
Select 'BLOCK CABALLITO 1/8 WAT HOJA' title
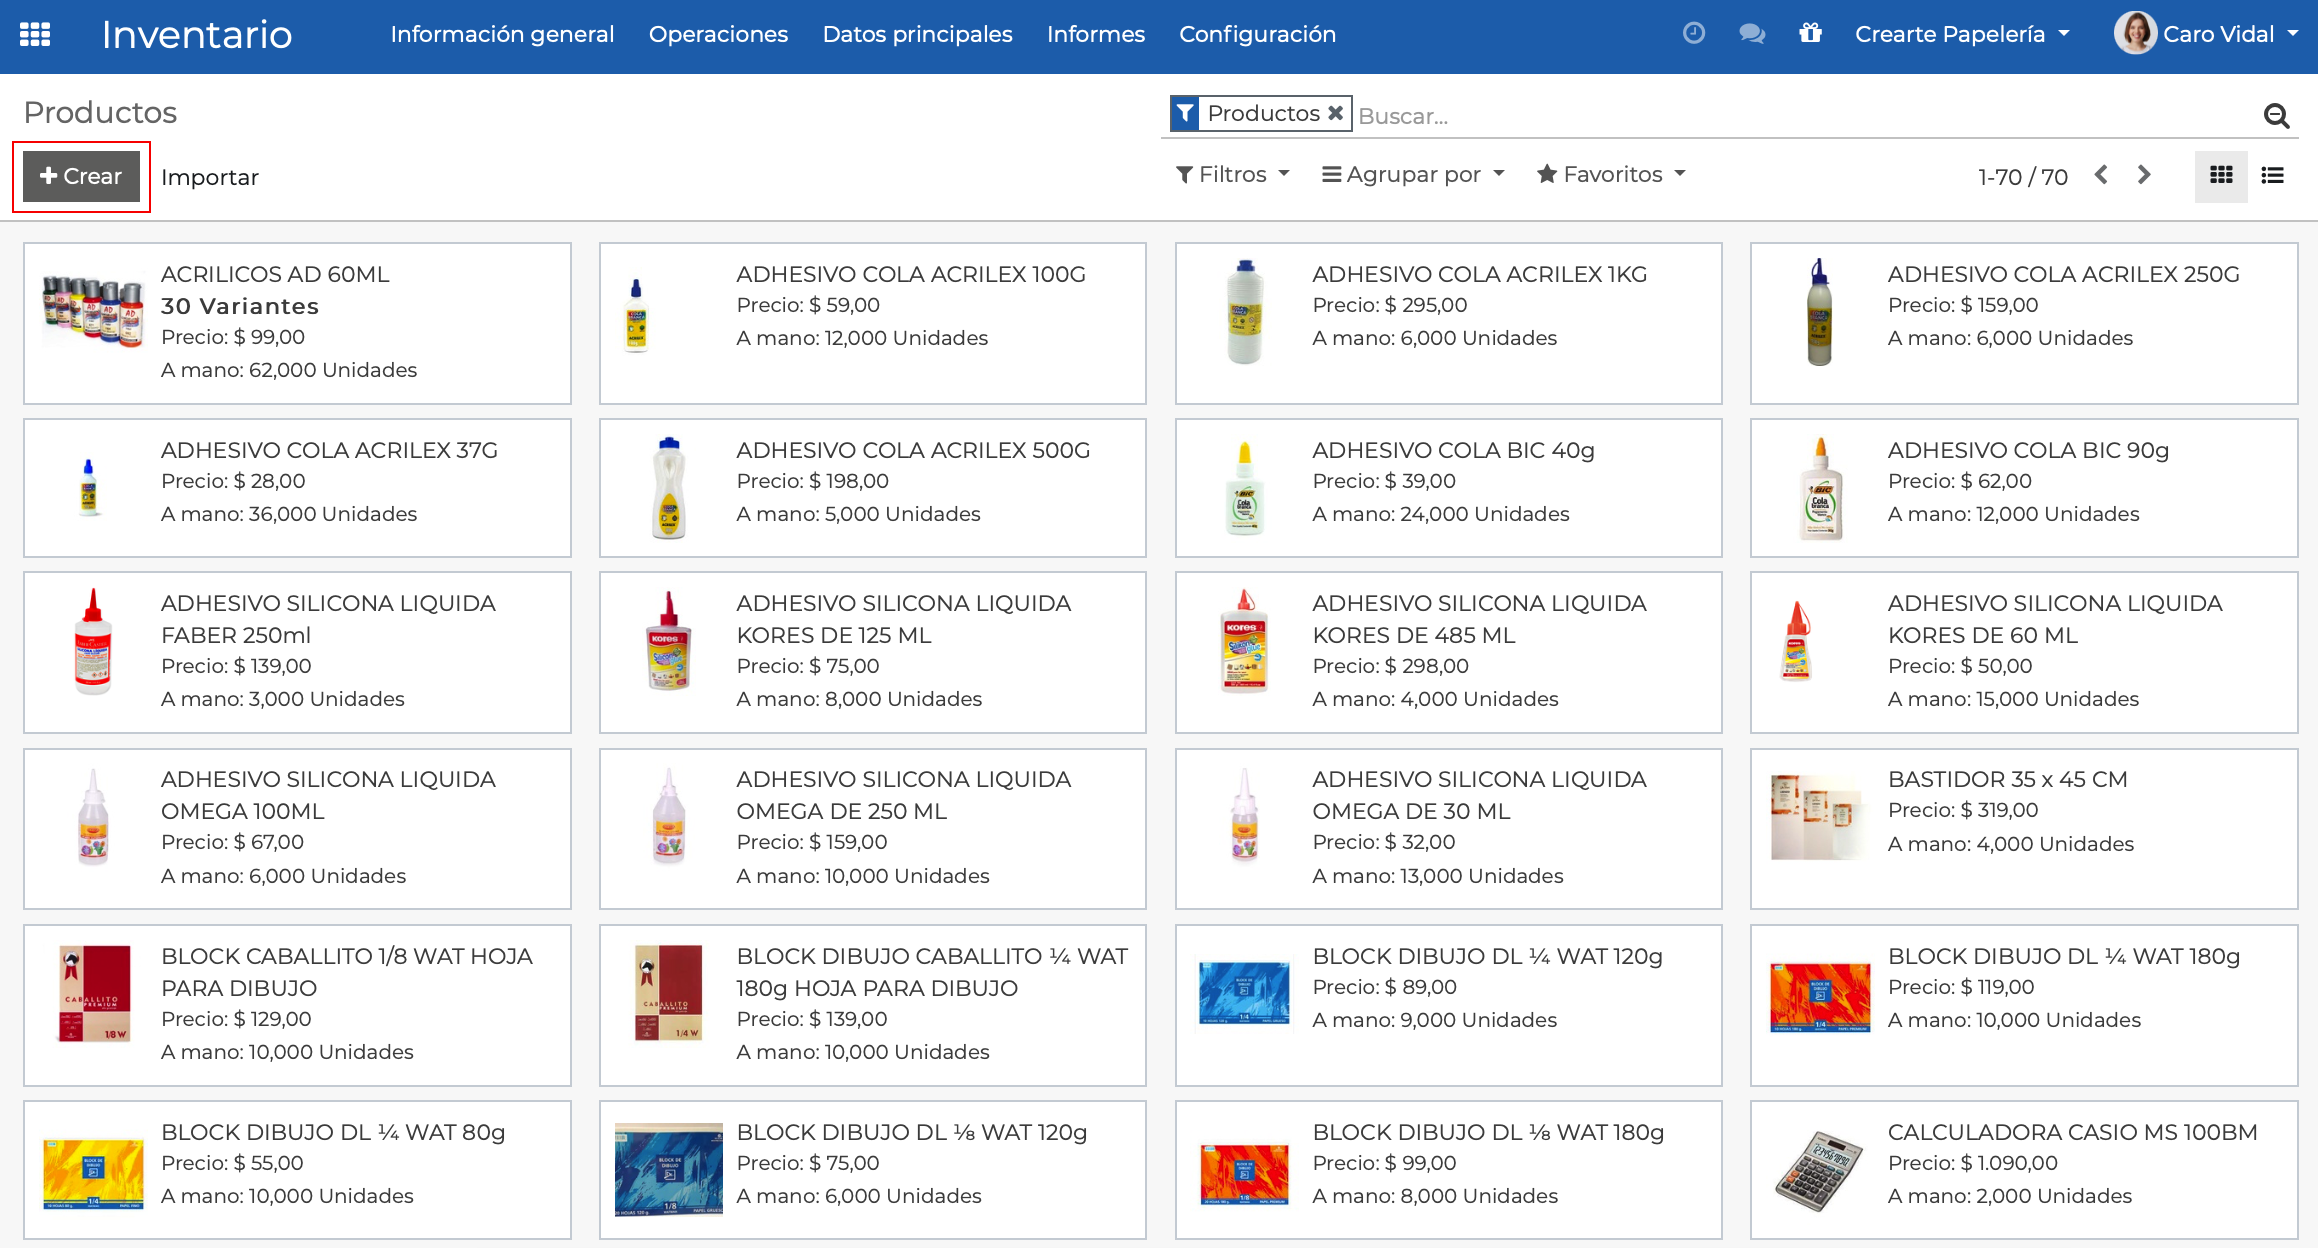(x=346, y=956)
